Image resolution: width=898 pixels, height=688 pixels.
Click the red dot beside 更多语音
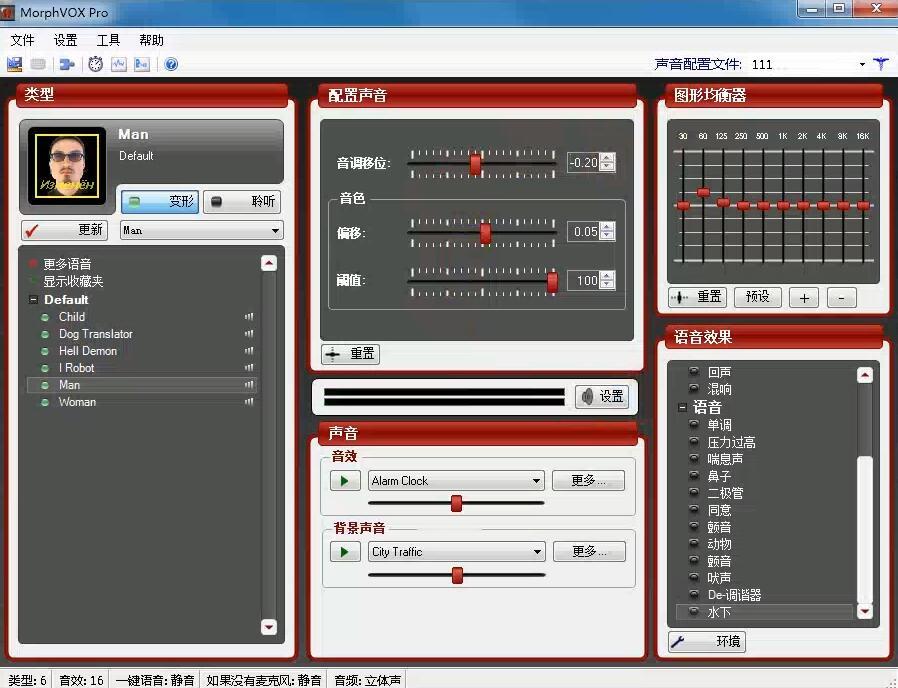coord(33,264)
